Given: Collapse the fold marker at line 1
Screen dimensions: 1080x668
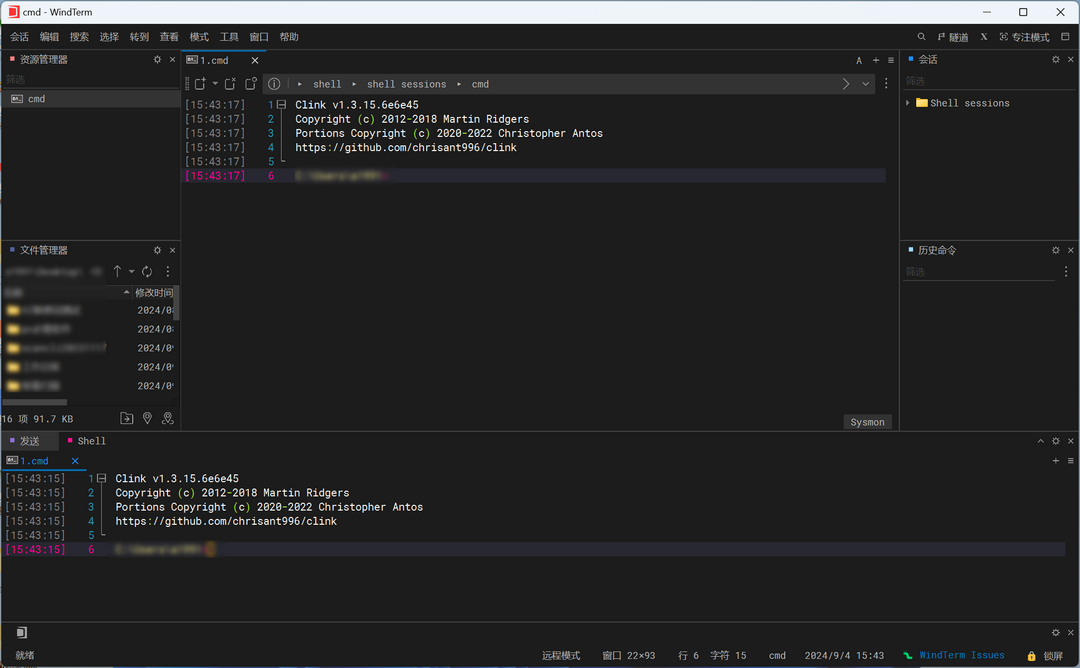Looking at the screenshot, I should (x=282, y=105).
